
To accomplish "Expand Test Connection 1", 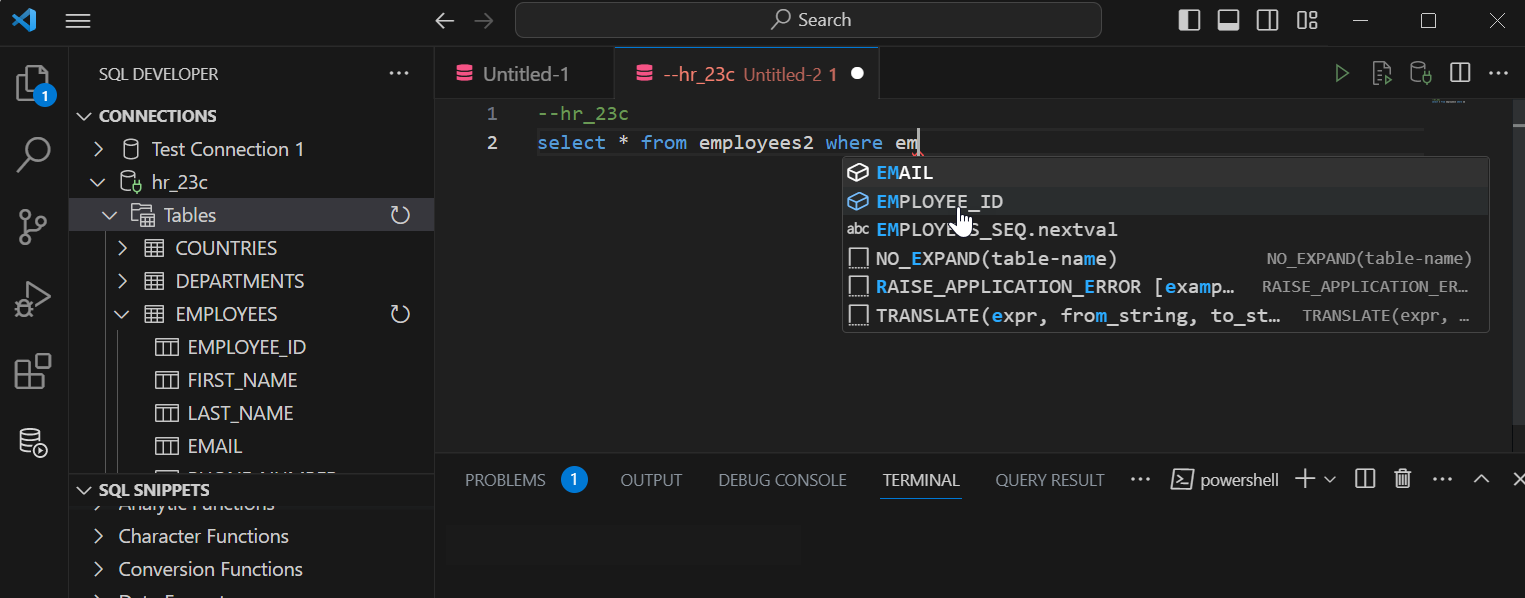I will [x=98, y=148].
